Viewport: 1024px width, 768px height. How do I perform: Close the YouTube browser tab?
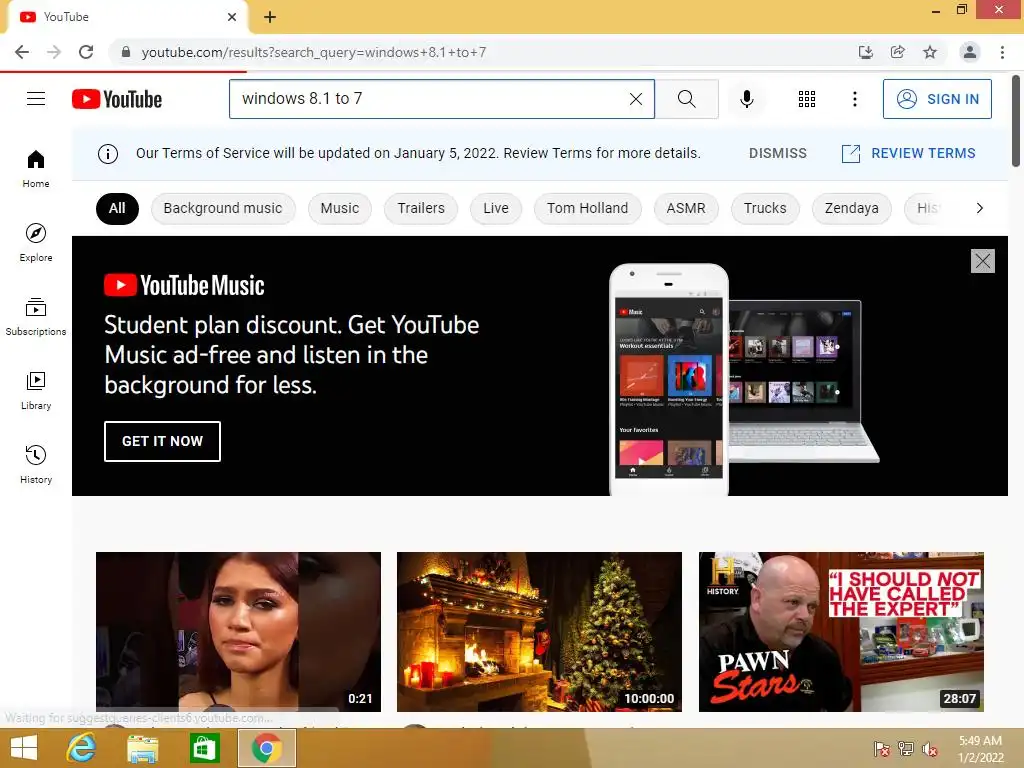coord(232,17)
